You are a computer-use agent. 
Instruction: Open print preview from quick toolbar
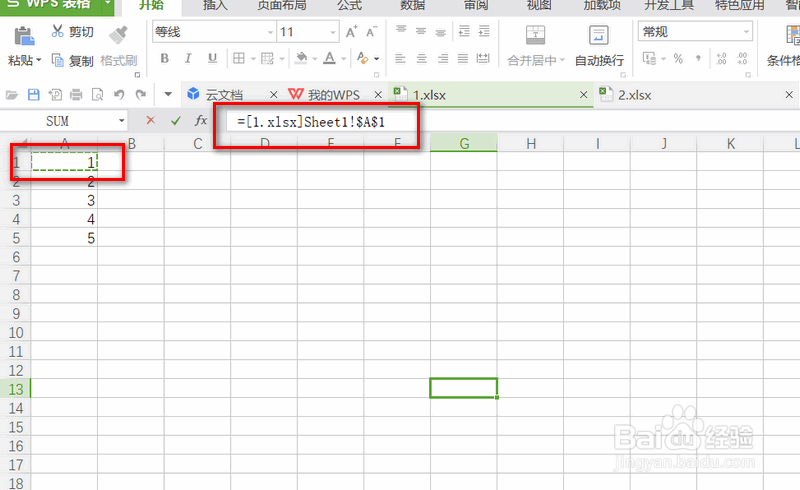pos(97,95)
